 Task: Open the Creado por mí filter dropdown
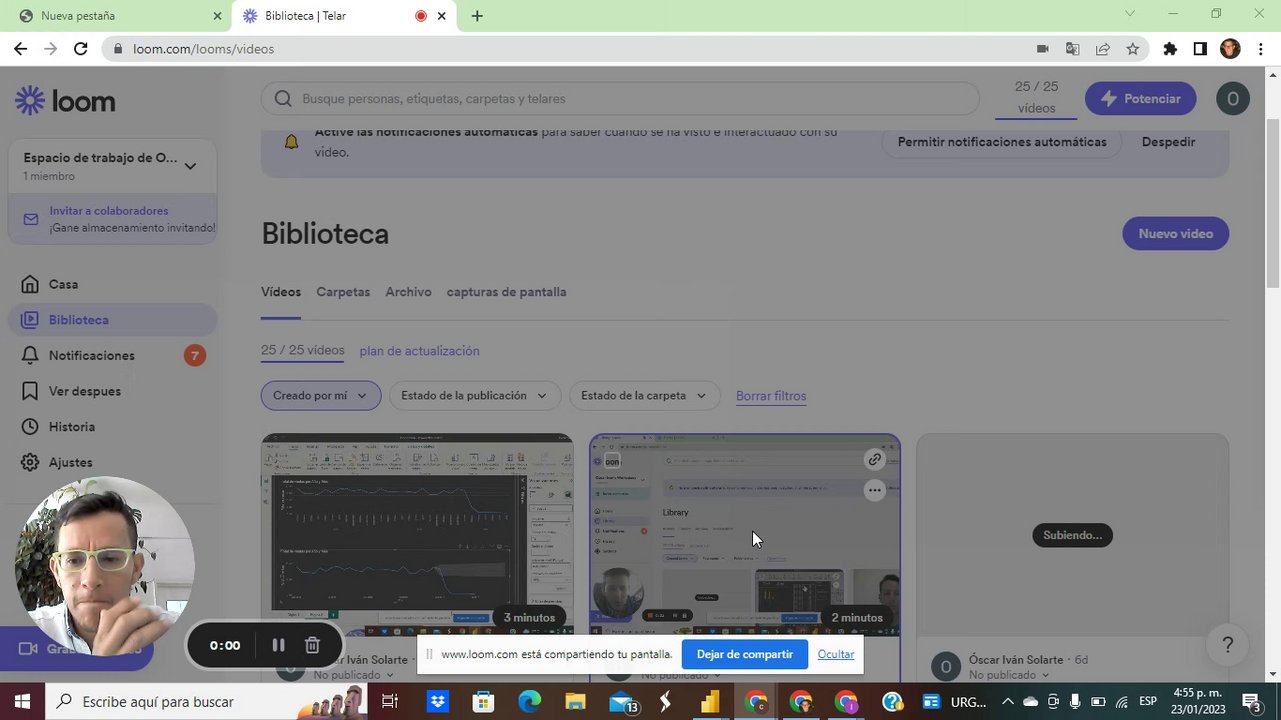tap(321, 396)
